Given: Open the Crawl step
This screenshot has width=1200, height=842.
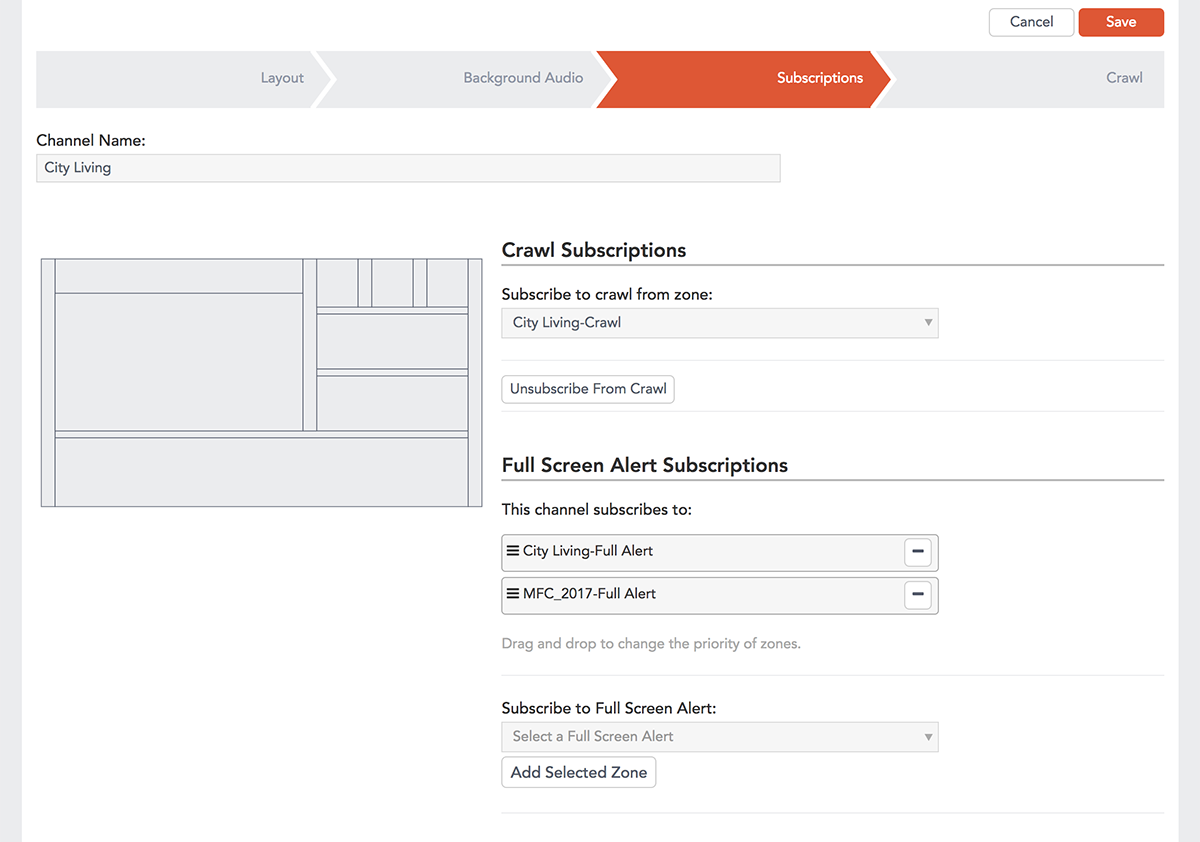Looking at the screenshot, I should coord(1123,78).
